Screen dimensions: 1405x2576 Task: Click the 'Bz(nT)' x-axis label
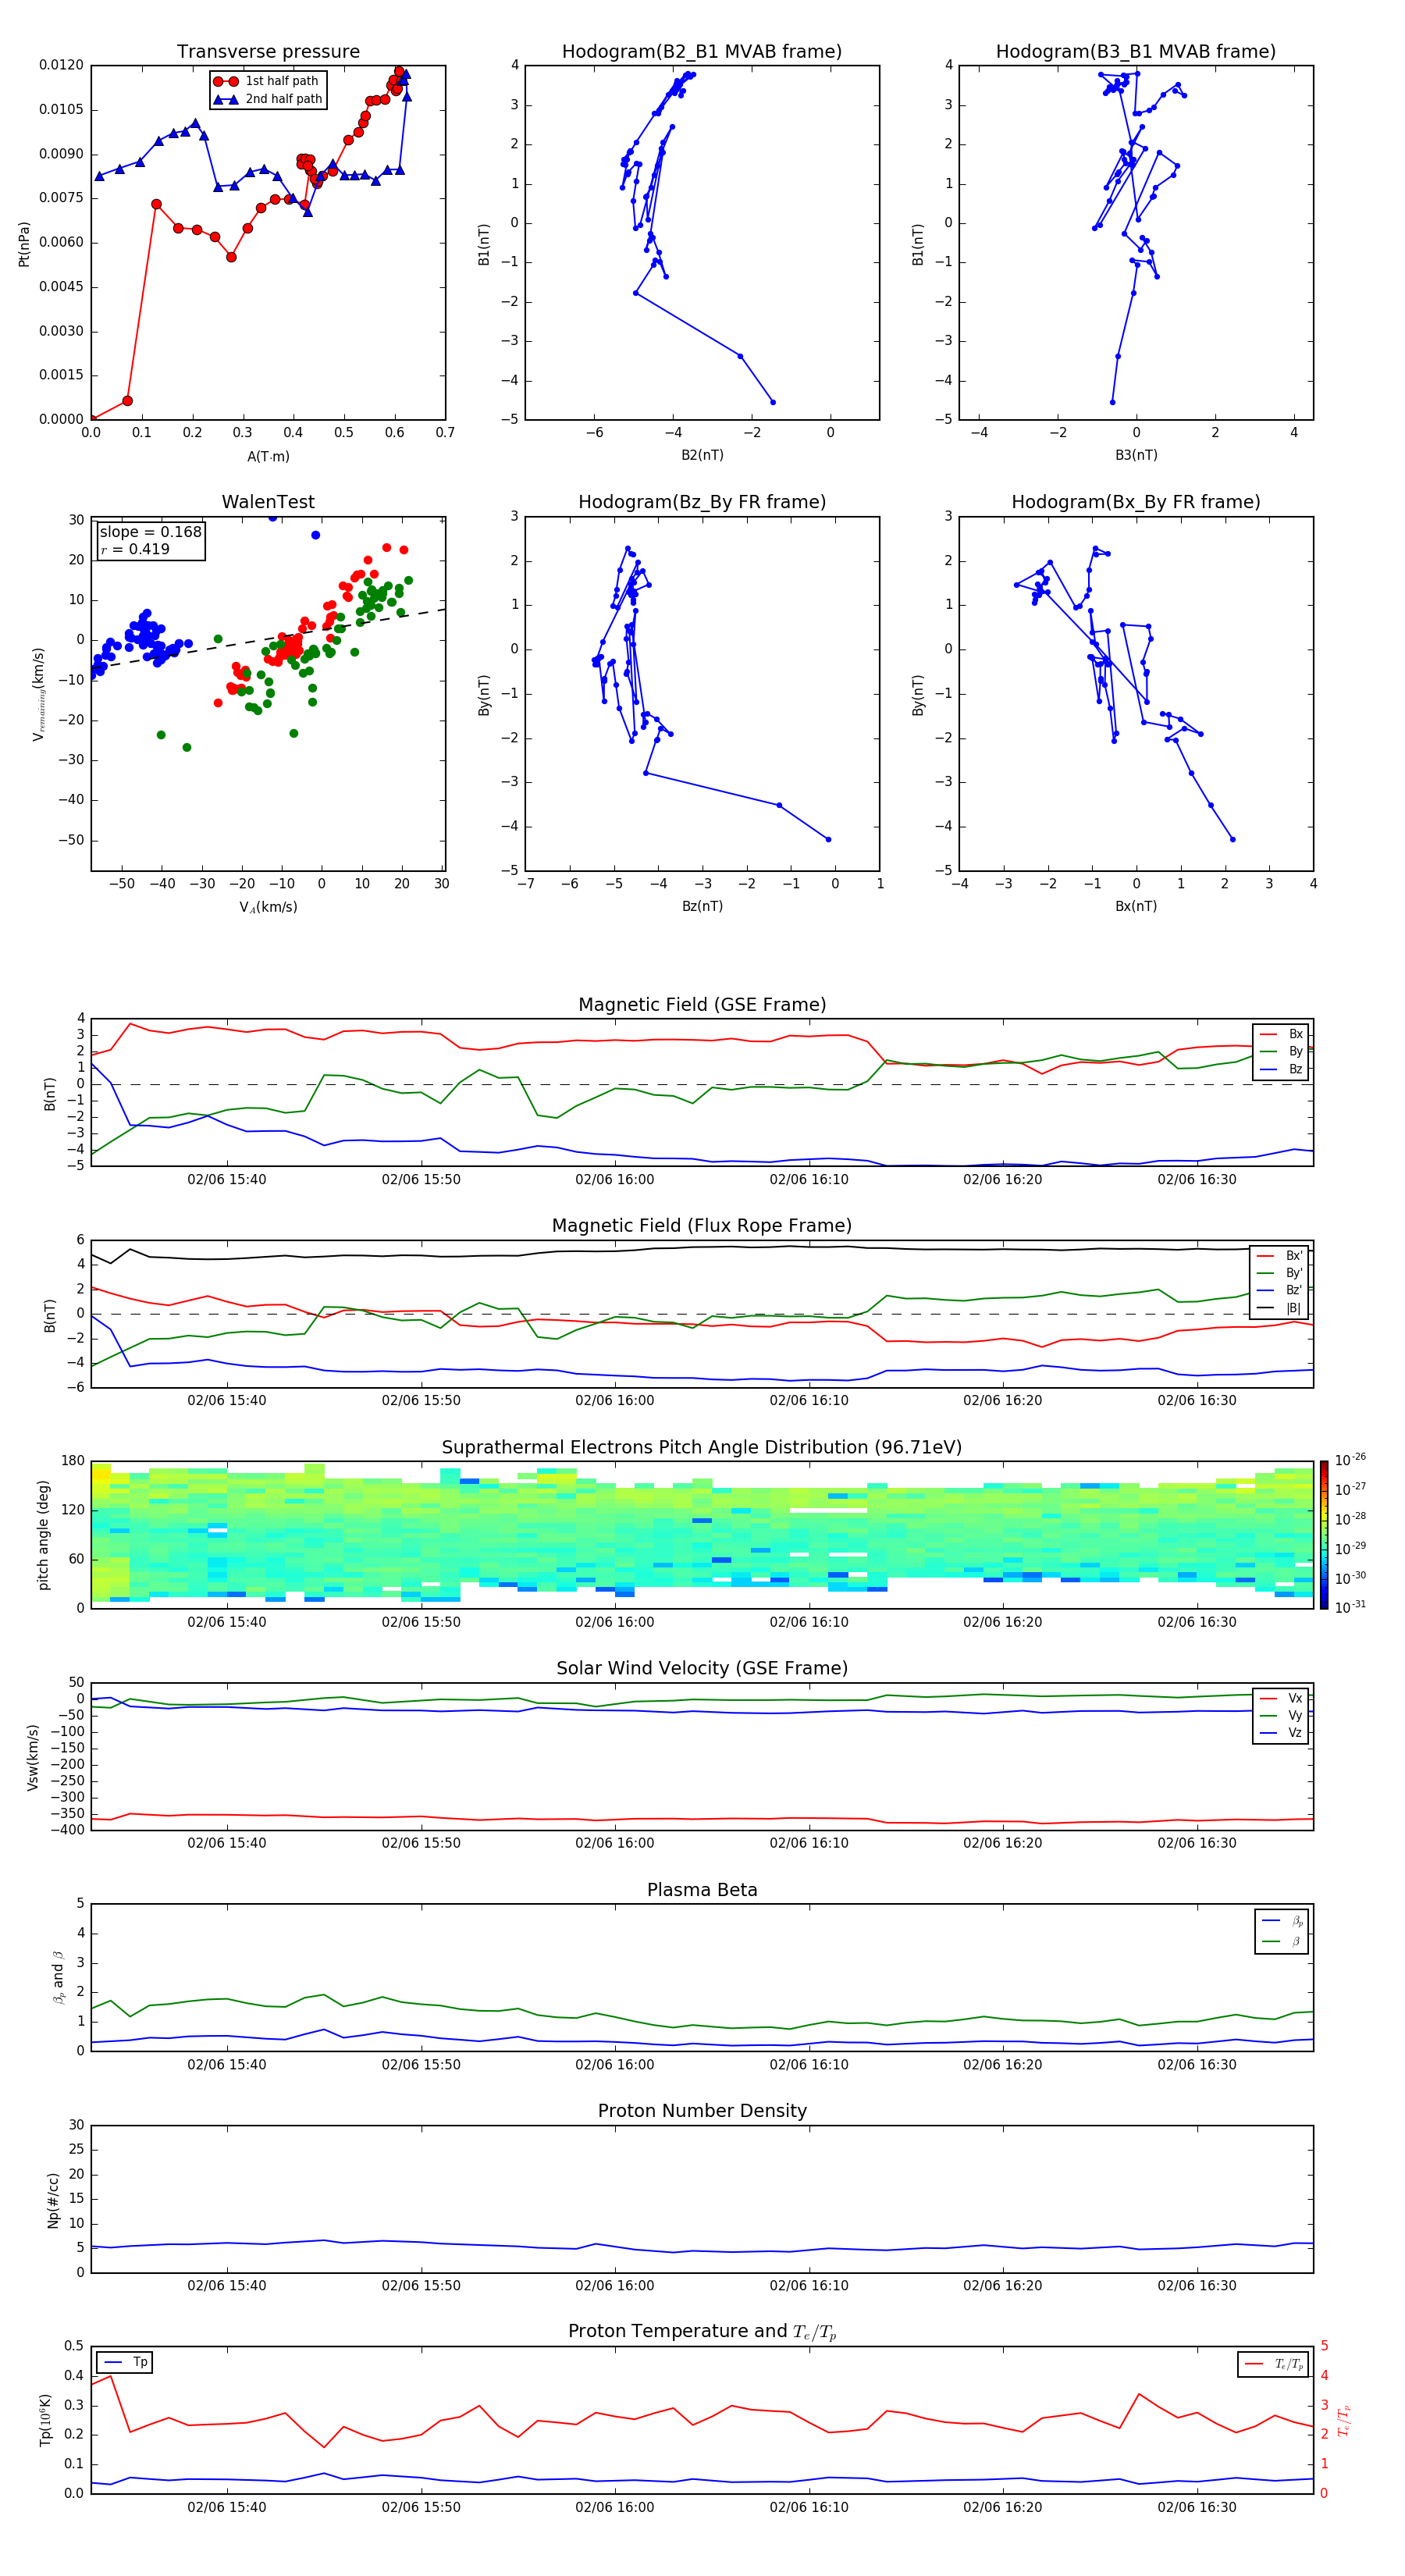tap(702, 906)
